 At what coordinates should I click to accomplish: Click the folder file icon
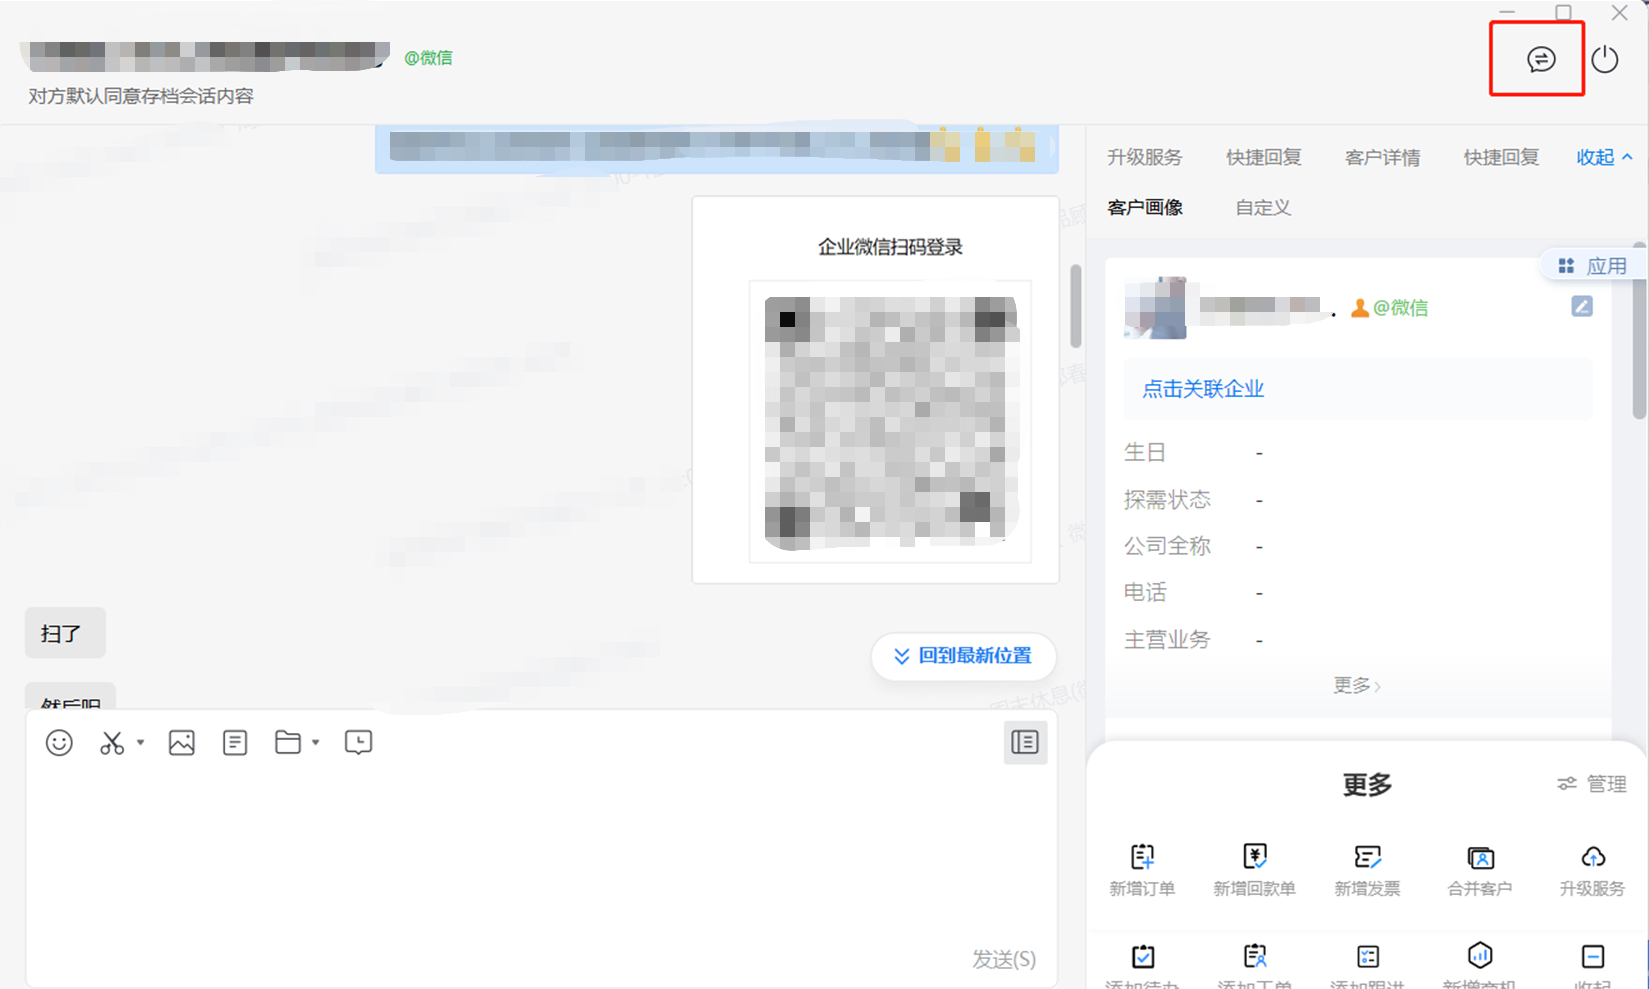[x=288, y=742]
